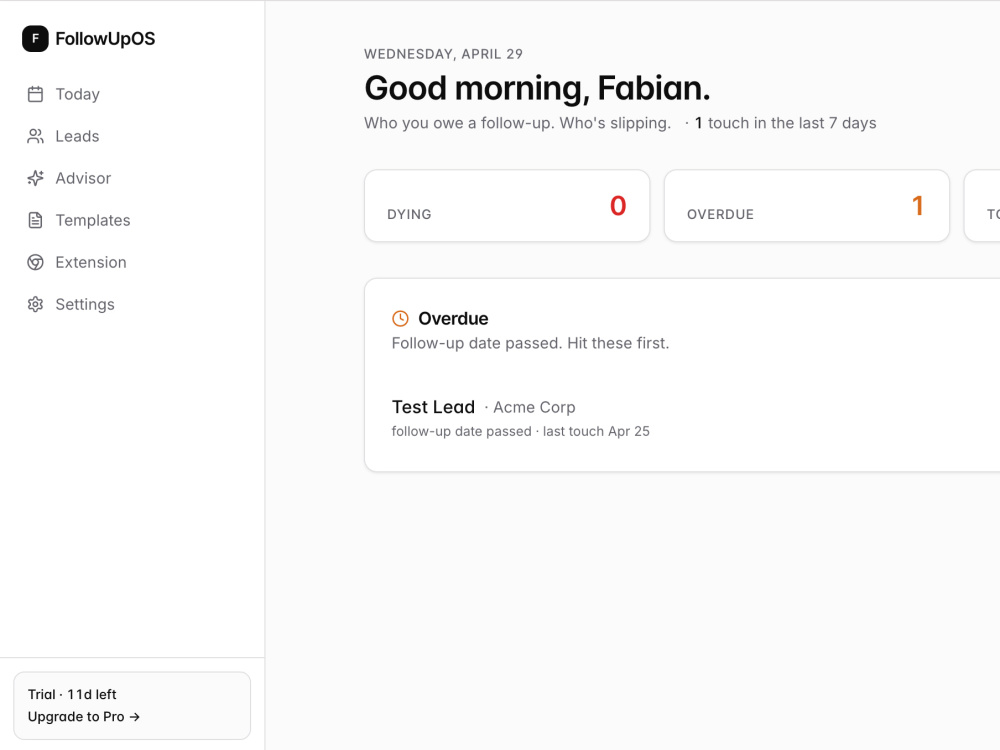Click the people icon beside Leads
Viewport: 1000px width, 750px height.
coord(36,136)
